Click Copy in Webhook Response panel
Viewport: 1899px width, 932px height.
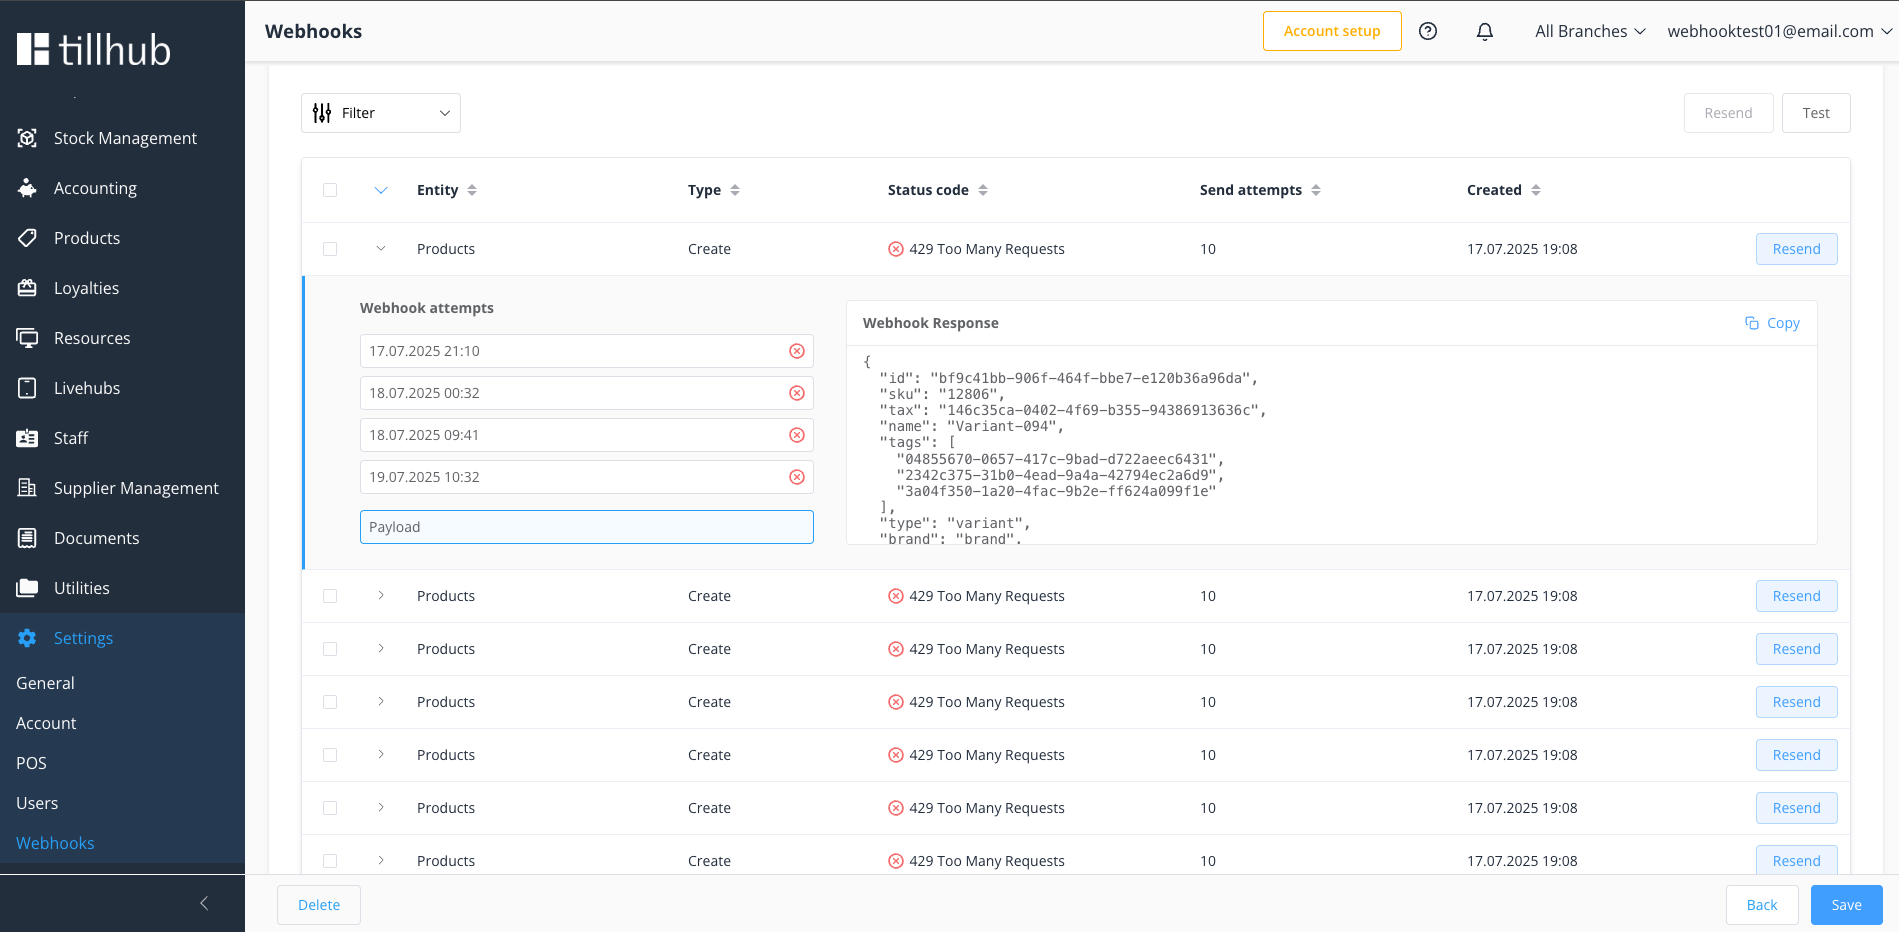click(1772, 323)
